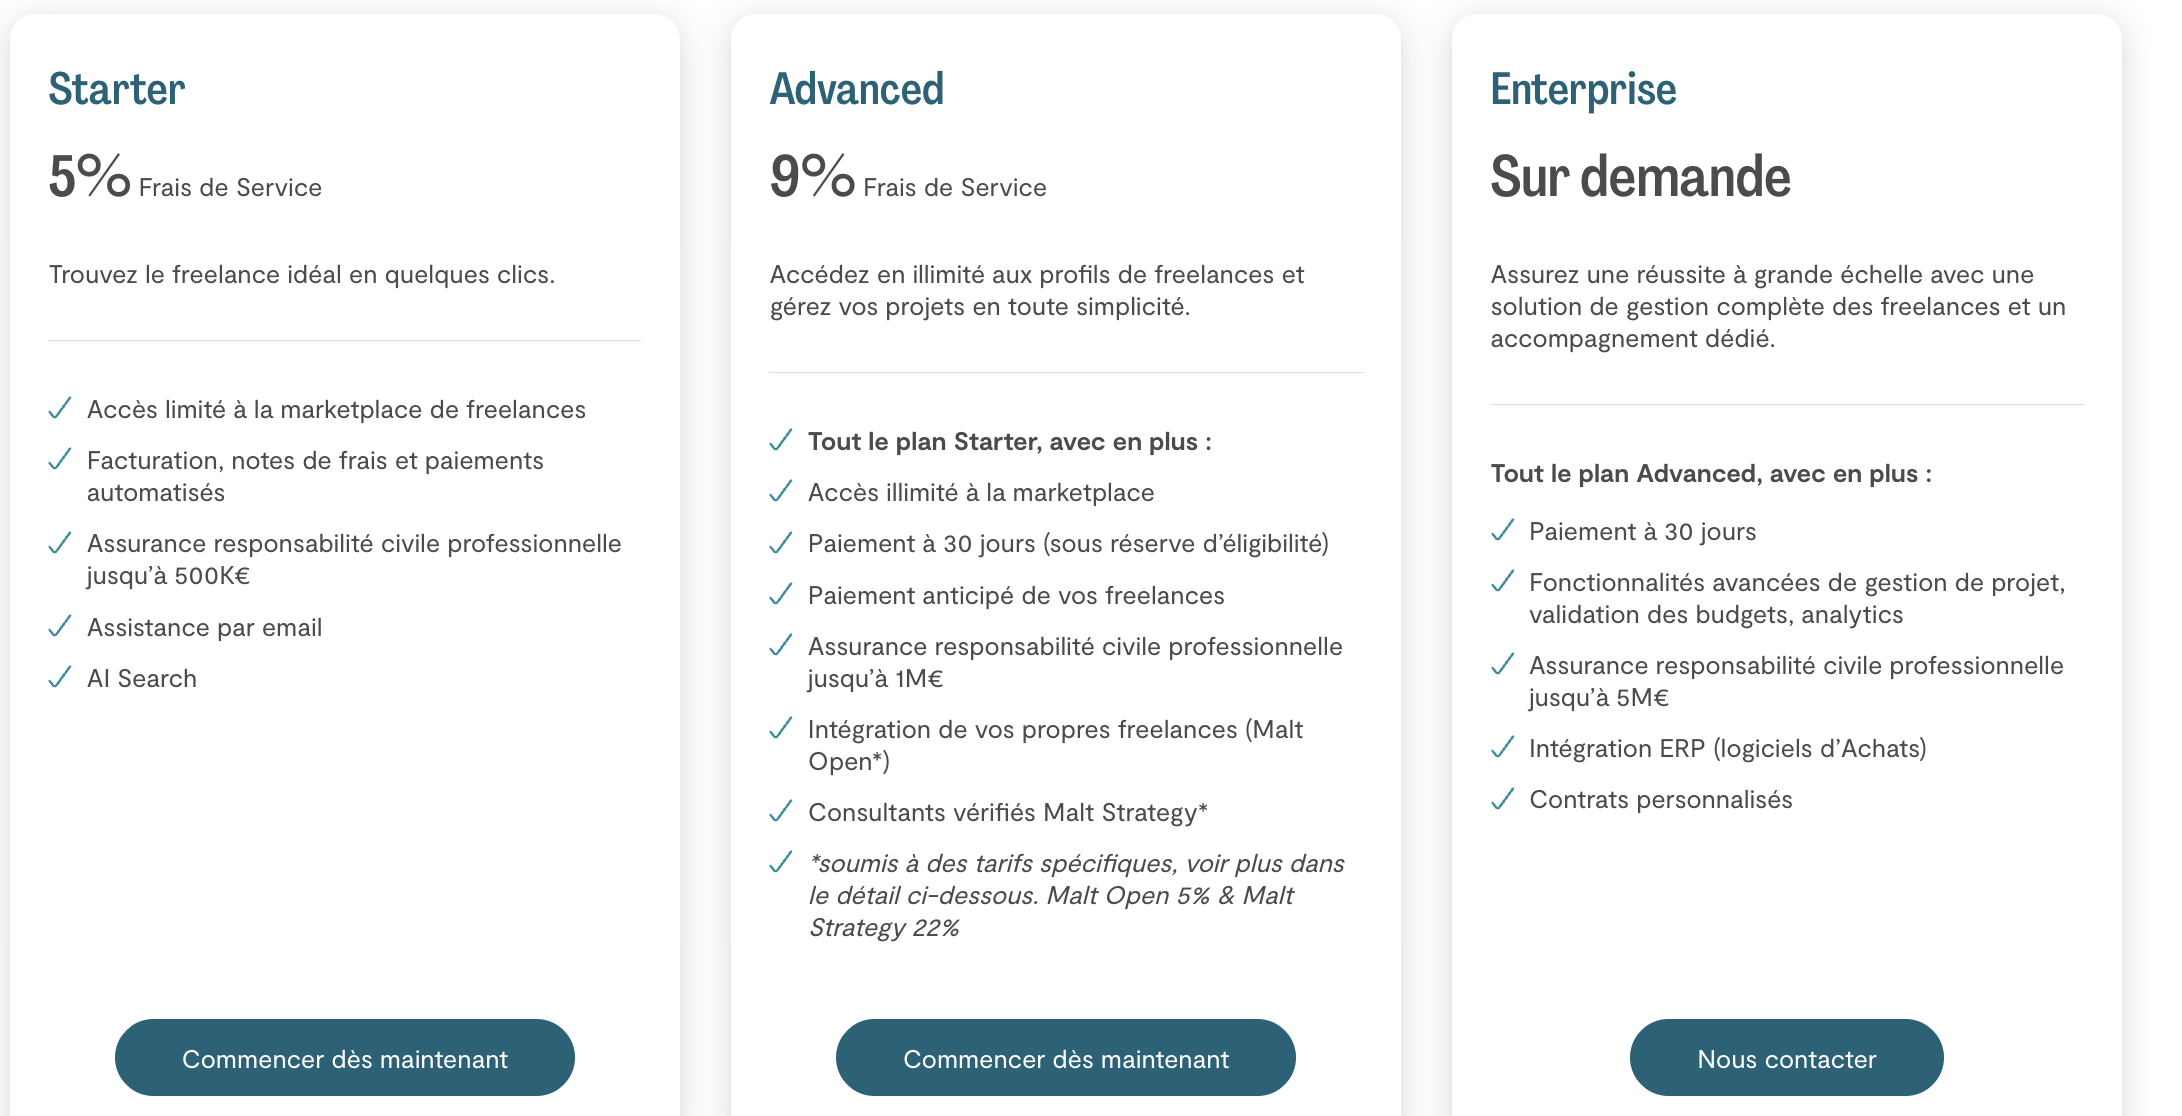The height and width of the screenshot is (1116, 2182).
Task: Click the Starter plan heading
Action: click(x=117, y=89)
